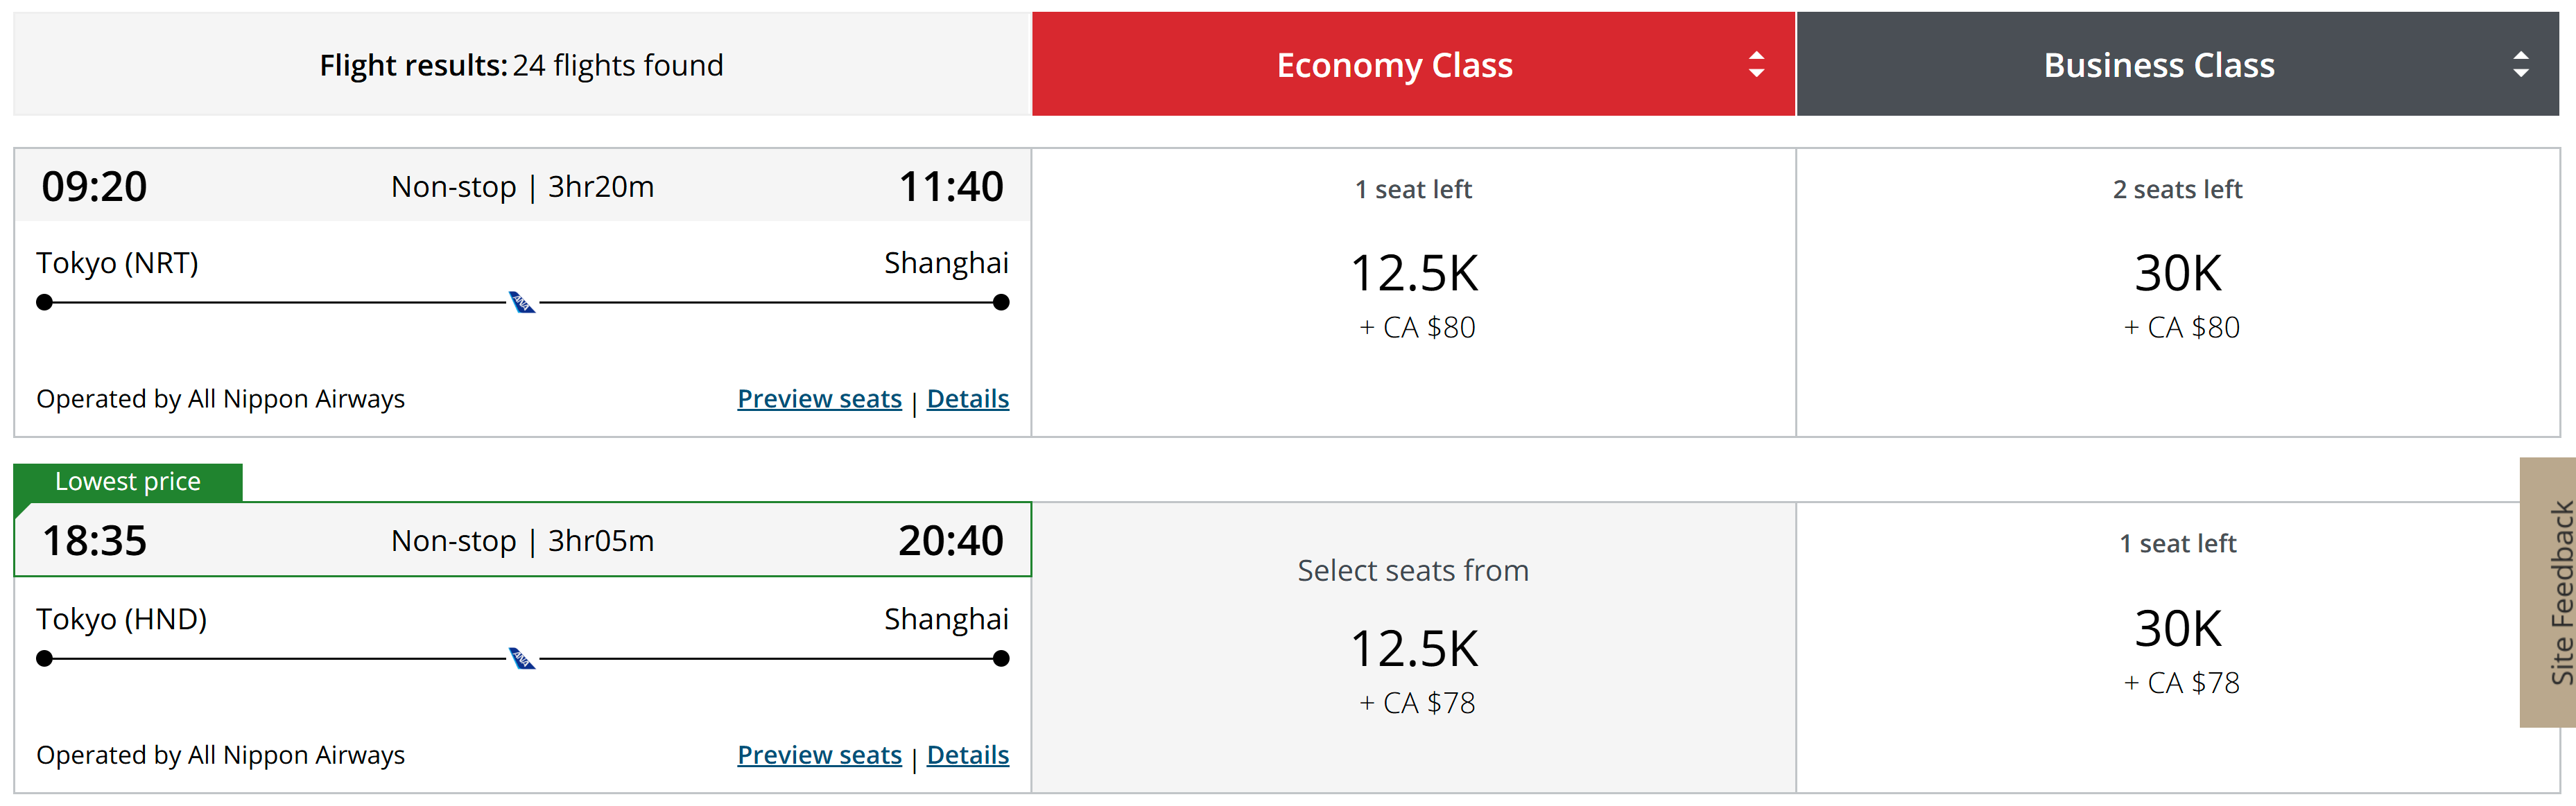Open Details for the 18:35 flight

click(967, 755)
